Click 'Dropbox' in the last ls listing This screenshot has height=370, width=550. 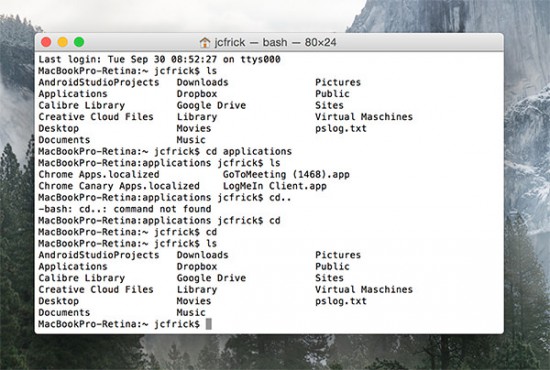coord(197,267)
